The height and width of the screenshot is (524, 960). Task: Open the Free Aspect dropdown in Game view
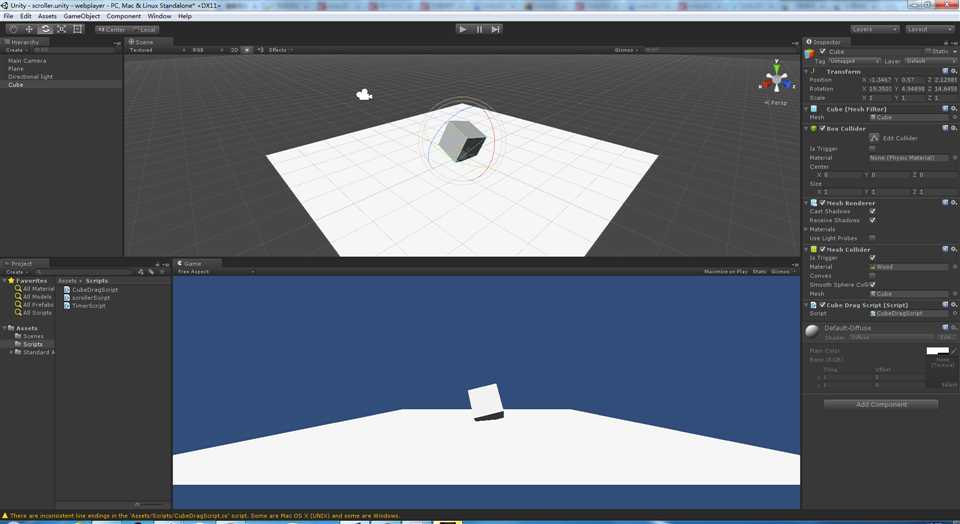point(215,271)
